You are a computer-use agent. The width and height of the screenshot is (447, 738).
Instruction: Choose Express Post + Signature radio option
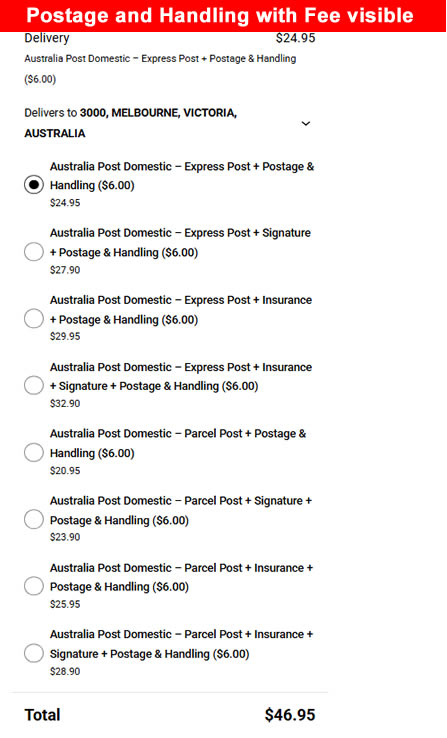pos(34,251)
